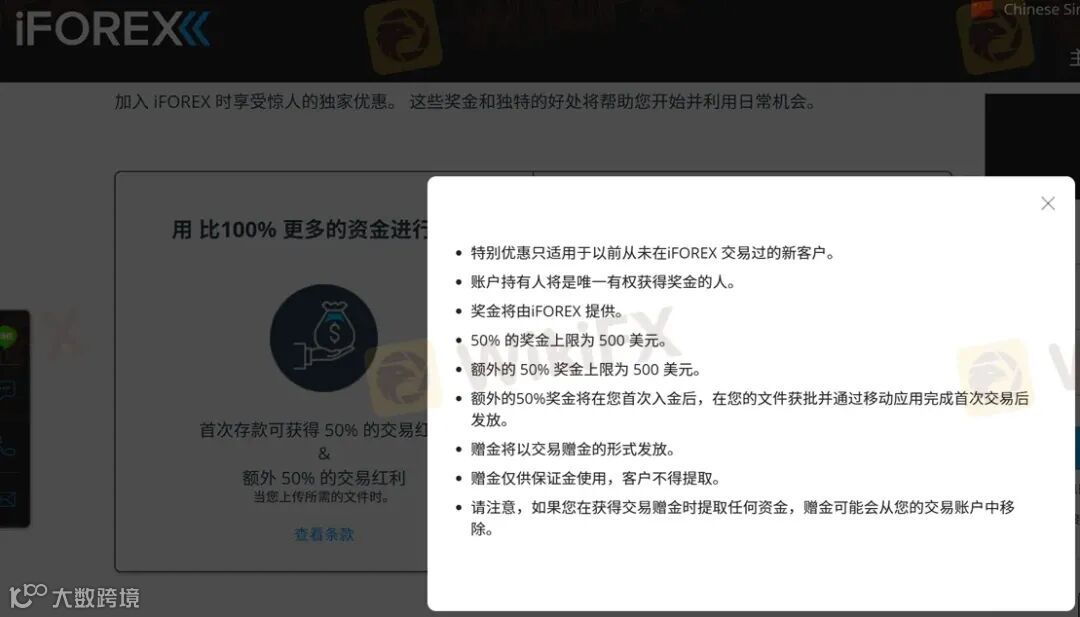Select the partially visible 主 menu item
1080x617 pixels.
[x=1074, y=58]
